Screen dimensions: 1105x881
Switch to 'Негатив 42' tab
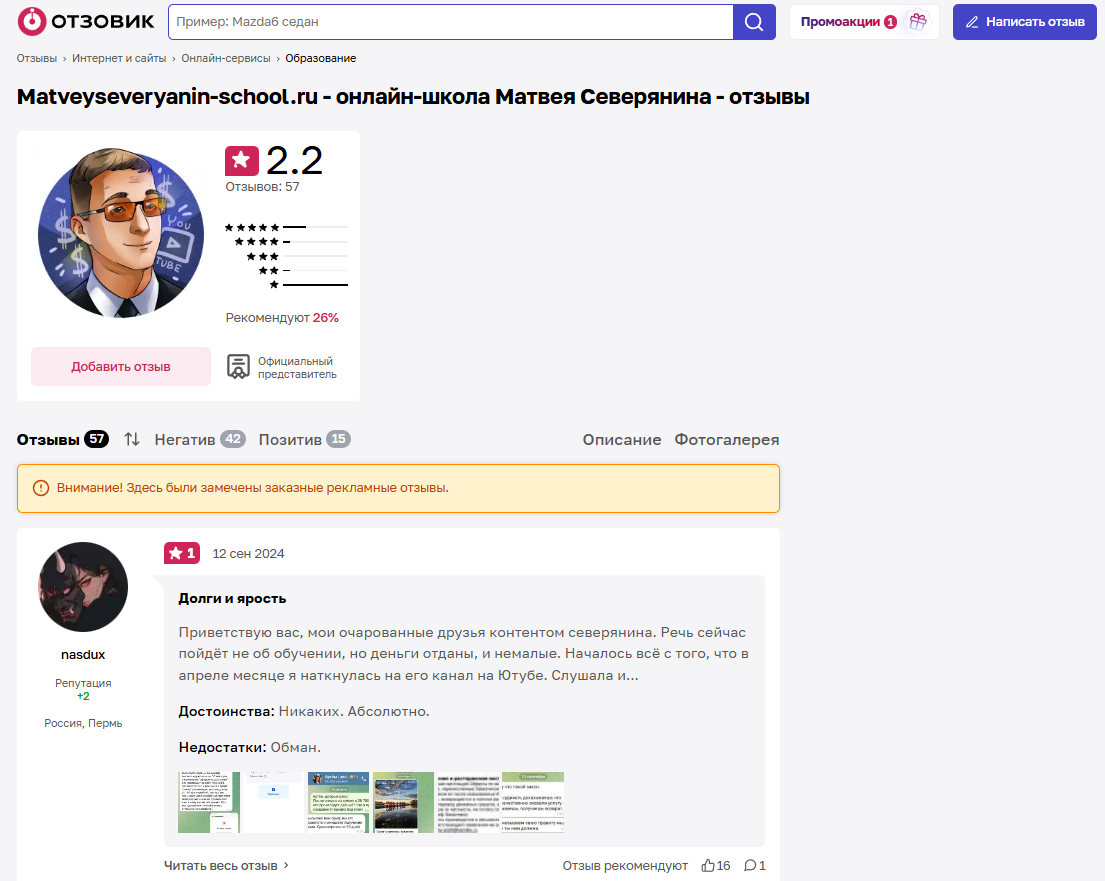(199, 439)
